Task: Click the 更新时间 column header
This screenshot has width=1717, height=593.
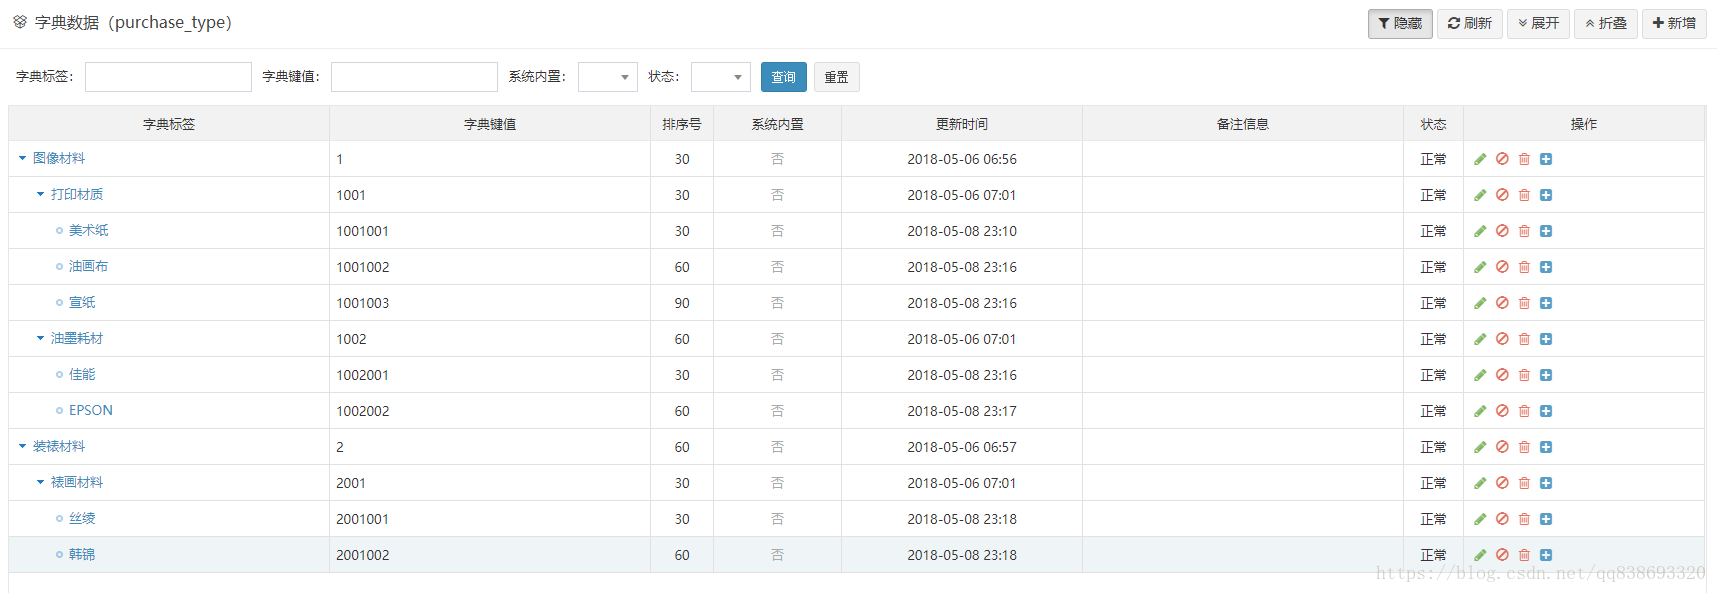Action: pyautogui.click(x=962, y=124)
